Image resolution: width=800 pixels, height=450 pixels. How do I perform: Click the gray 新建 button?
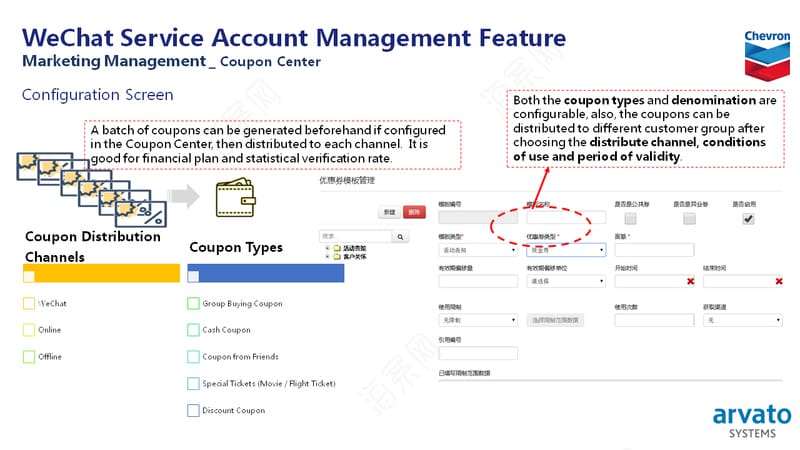pyautogui.click(x=389, y=212)
